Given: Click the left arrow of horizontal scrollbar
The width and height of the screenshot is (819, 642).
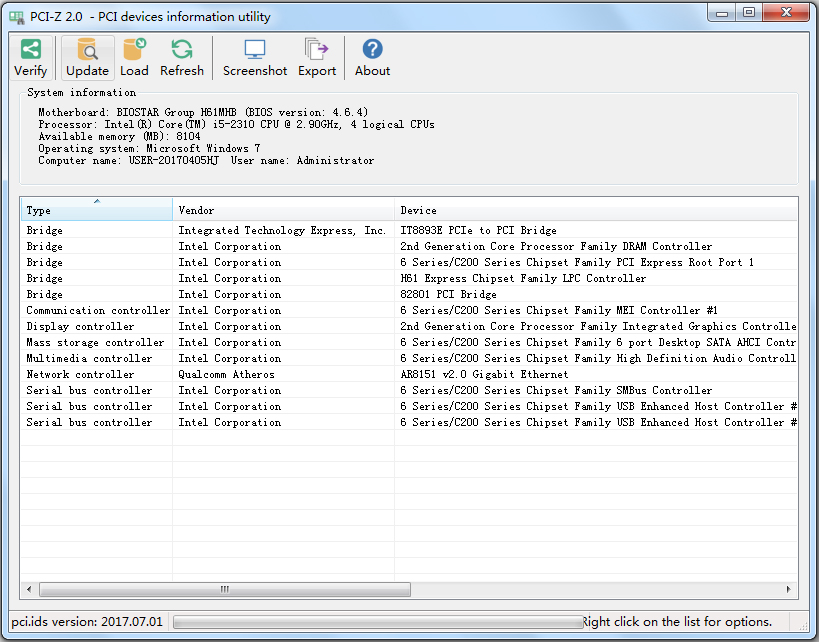Looking at the screenshot, I should tap(29, 590).
